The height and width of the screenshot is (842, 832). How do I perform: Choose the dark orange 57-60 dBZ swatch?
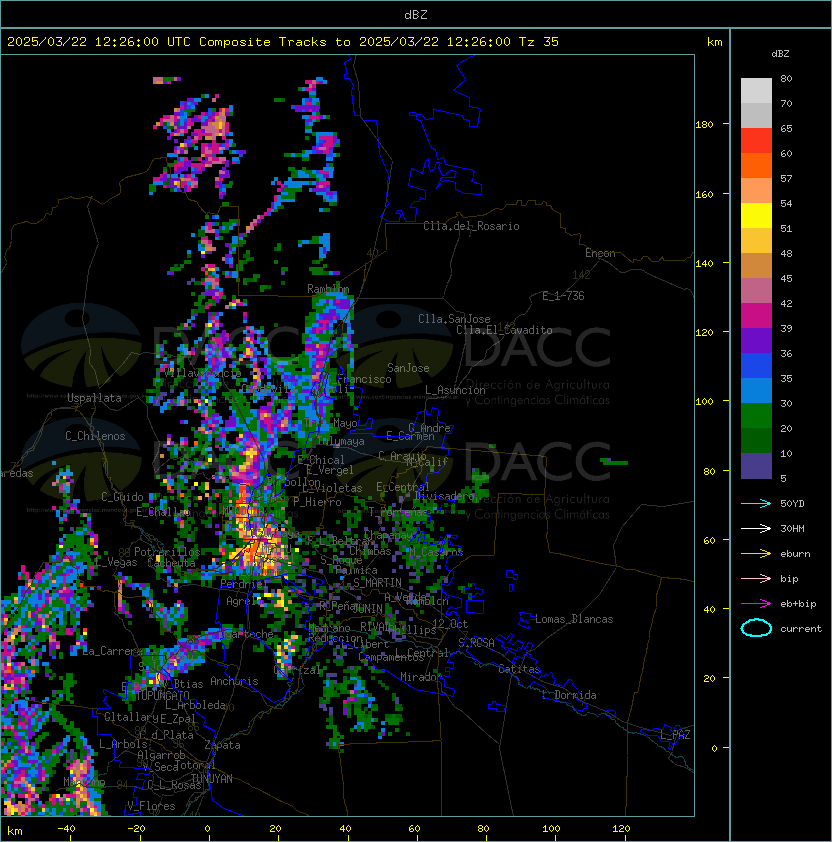coord(756,166)
